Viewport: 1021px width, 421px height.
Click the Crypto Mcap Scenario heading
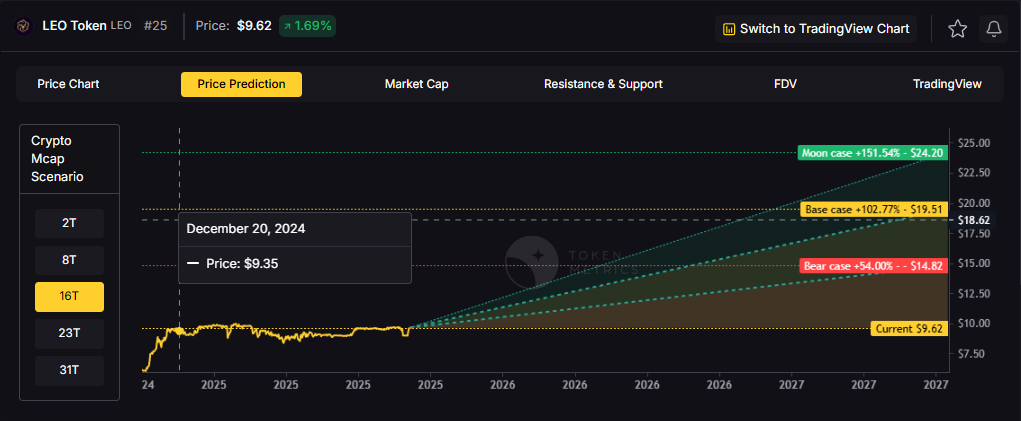[x=57, y=159]
